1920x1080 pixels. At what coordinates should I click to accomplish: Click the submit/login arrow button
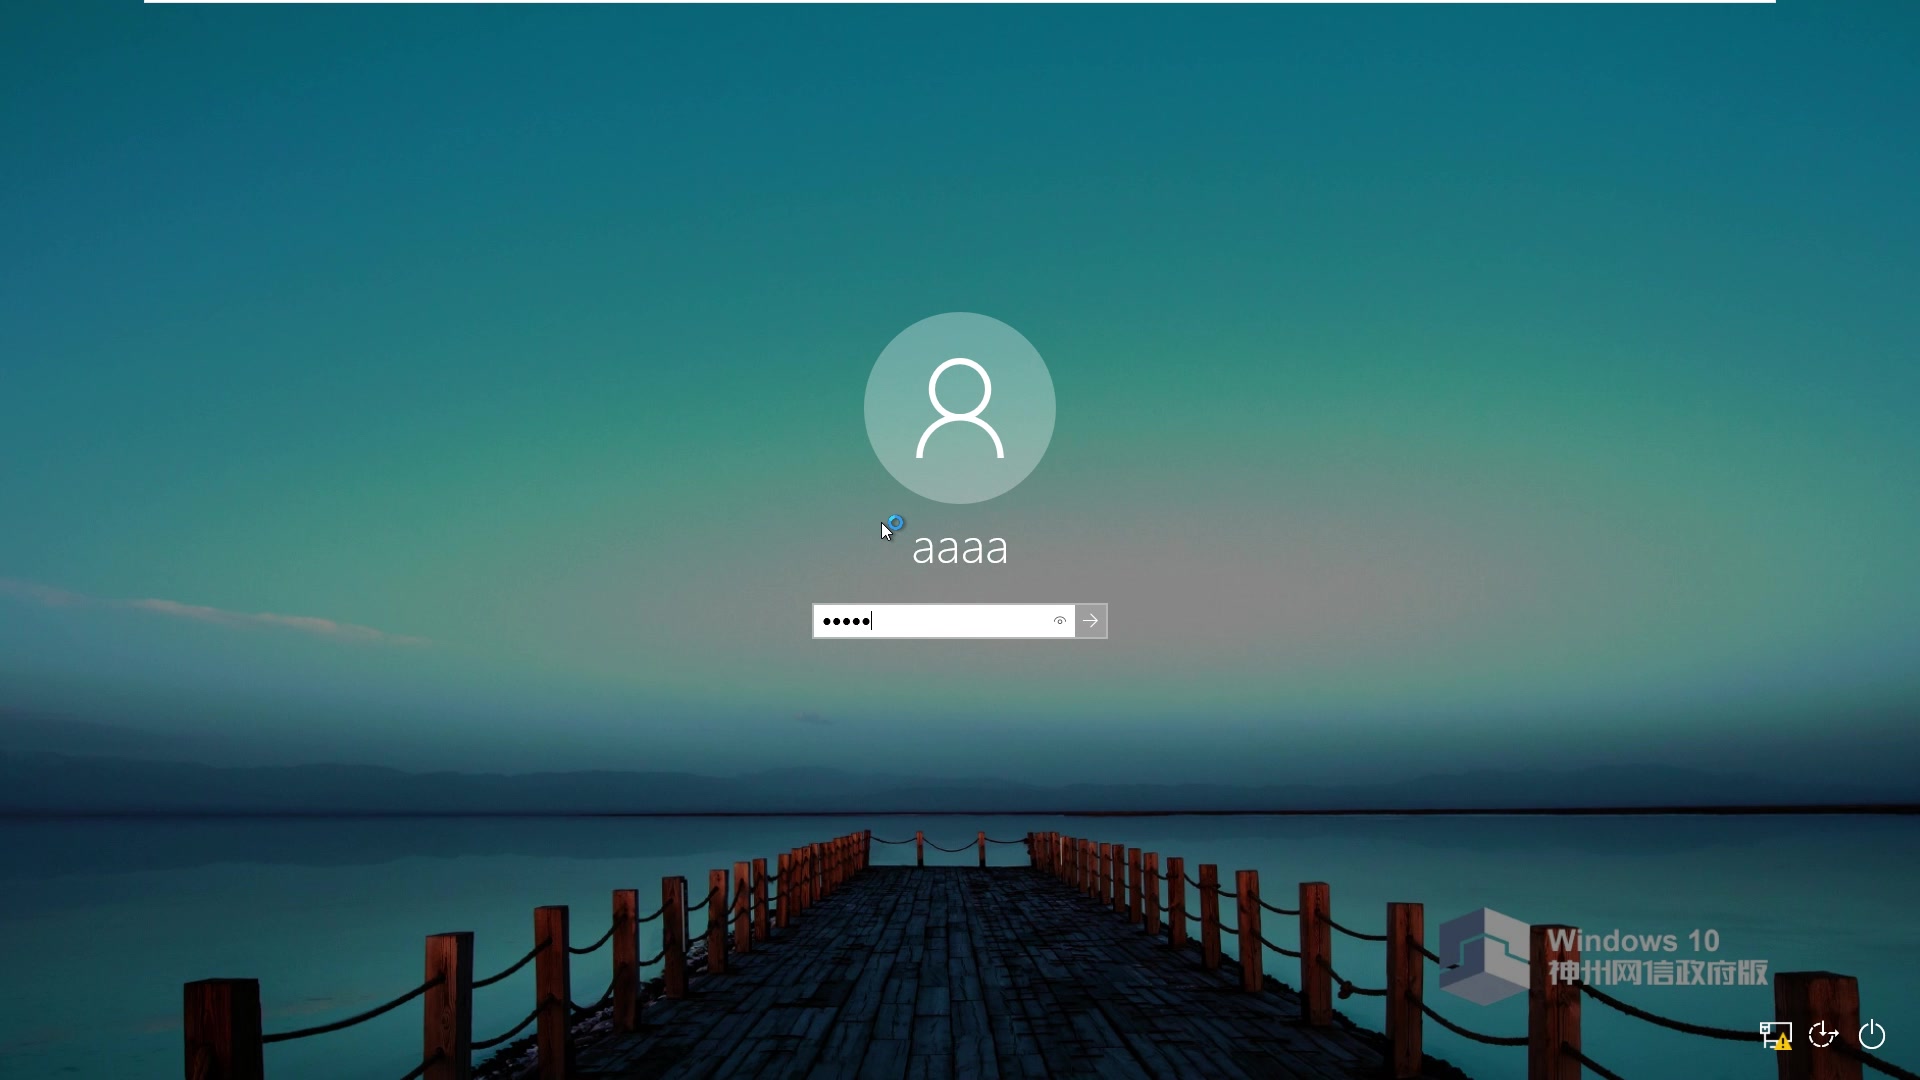(x=1091, y=620)
